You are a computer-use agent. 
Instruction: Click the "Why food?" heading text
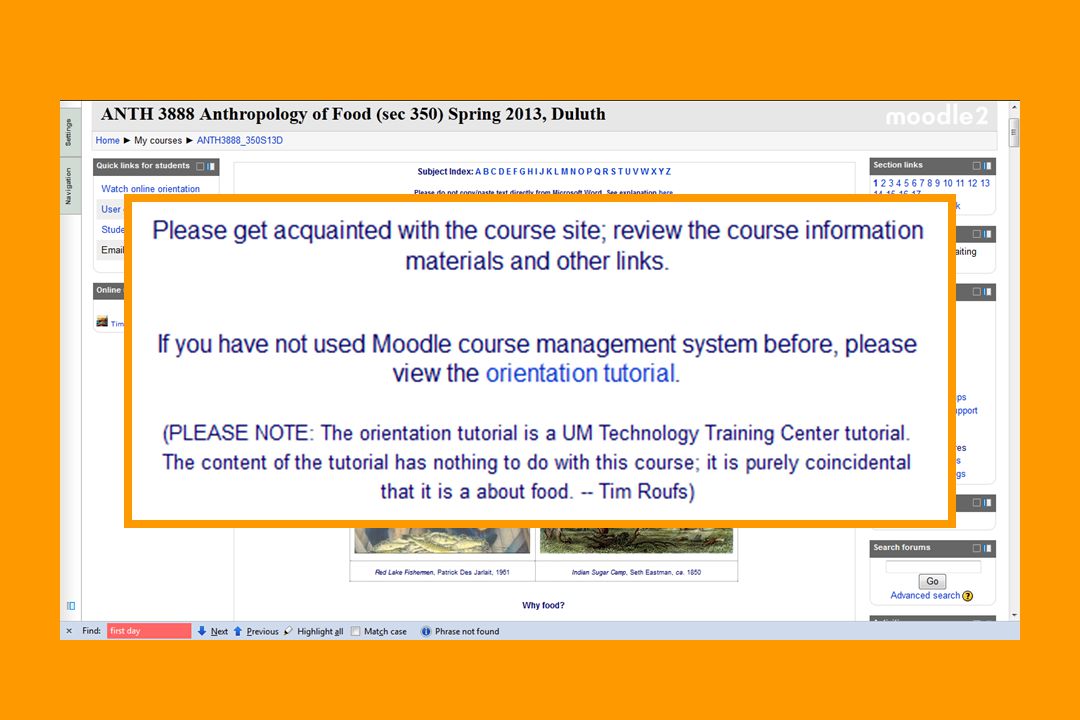[543, 606]
